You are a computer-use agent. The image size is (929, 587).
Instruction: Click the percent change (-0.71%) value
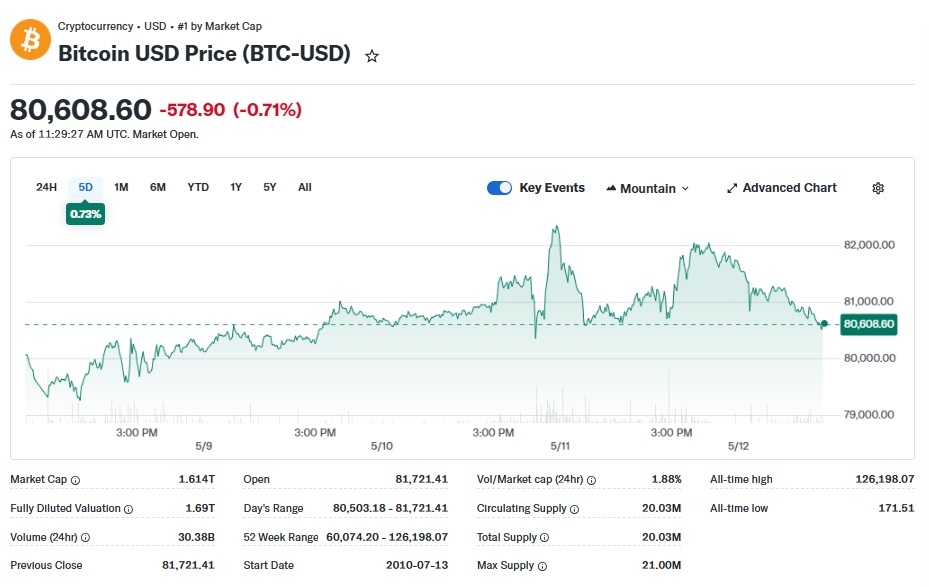[x=267, y=110]
